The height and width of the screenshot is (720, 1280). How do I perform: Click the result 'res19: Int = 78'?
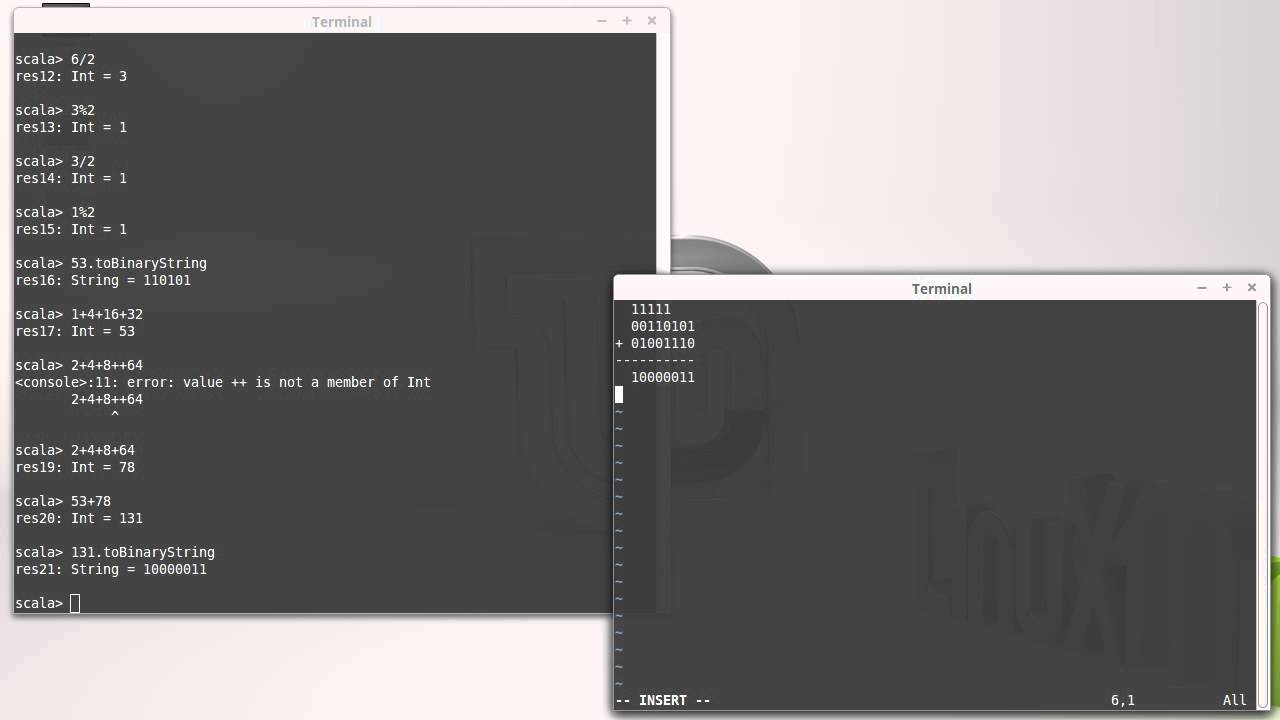pyautogui.click(x=75, y=467)
